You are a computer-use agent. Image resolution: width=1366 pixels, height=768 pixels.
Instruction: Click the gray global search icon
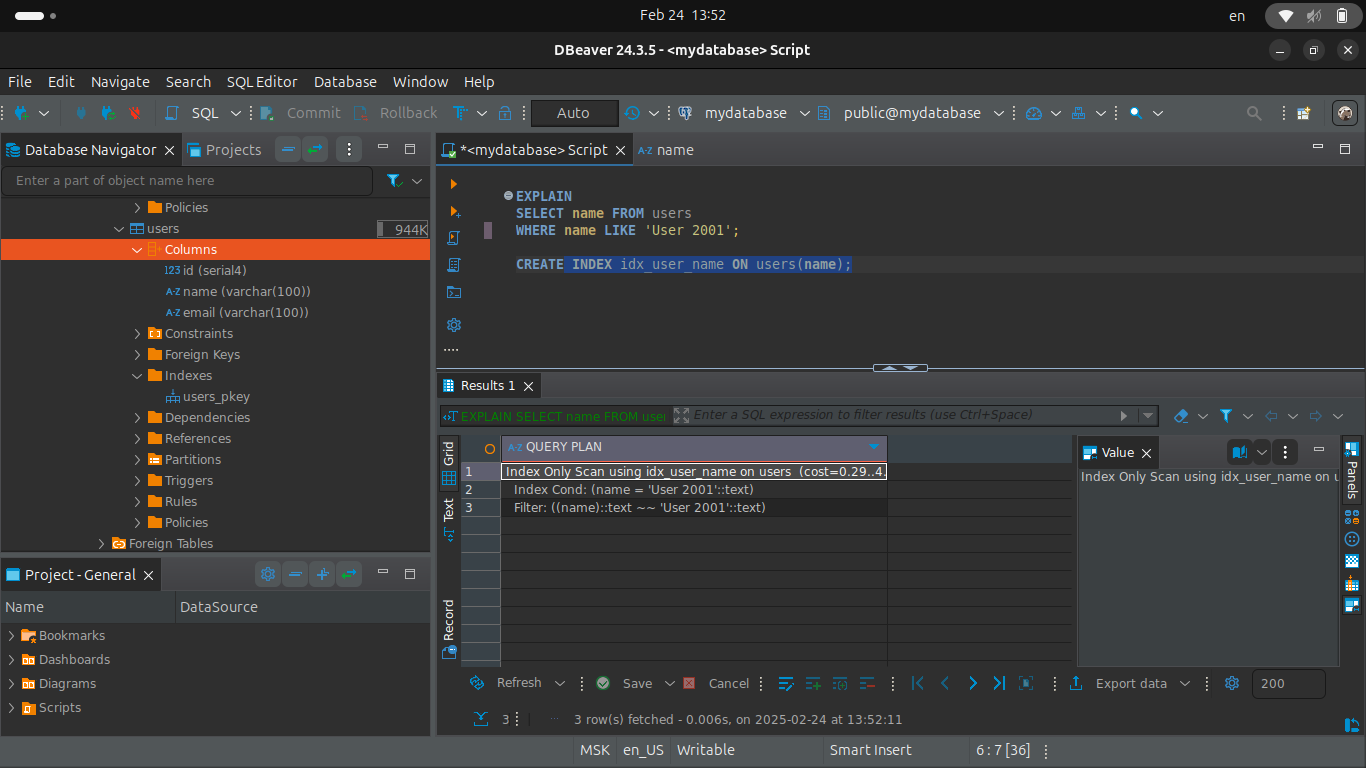pos(1253,113)
